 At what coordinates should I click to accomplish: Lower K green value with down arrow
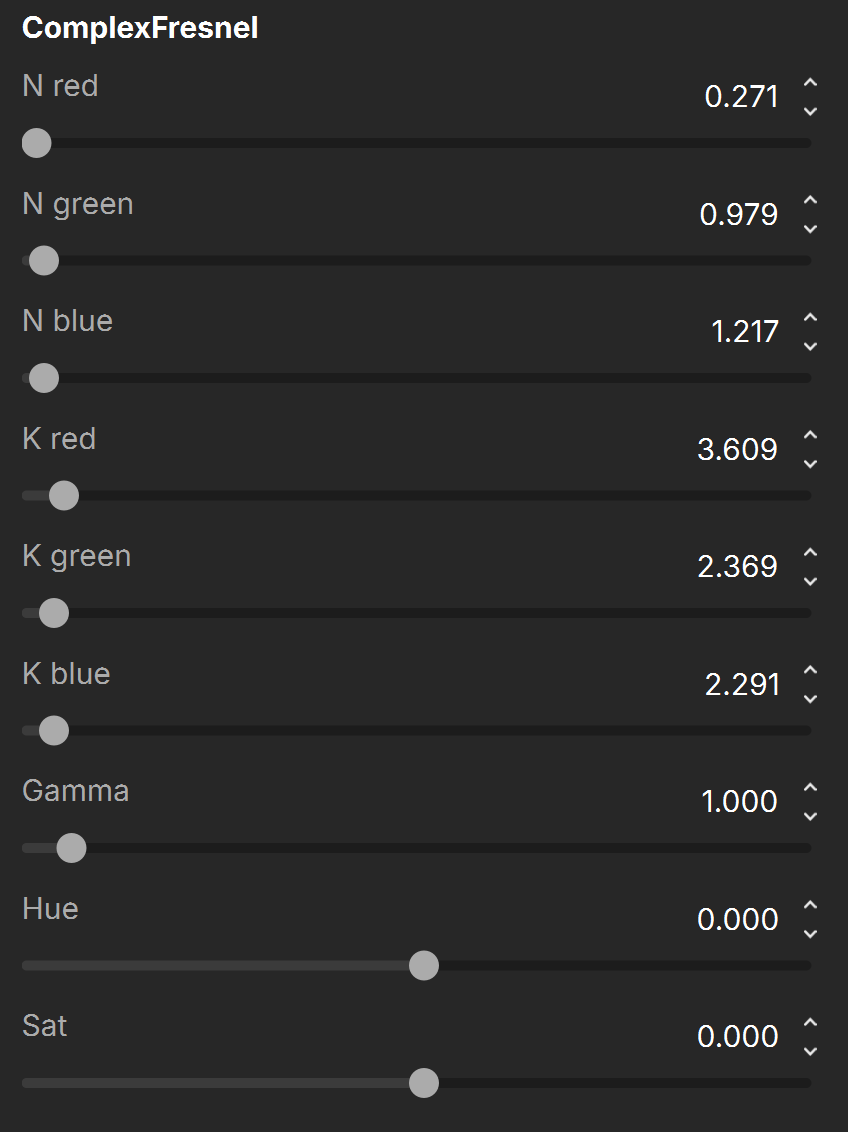[810, 581]
